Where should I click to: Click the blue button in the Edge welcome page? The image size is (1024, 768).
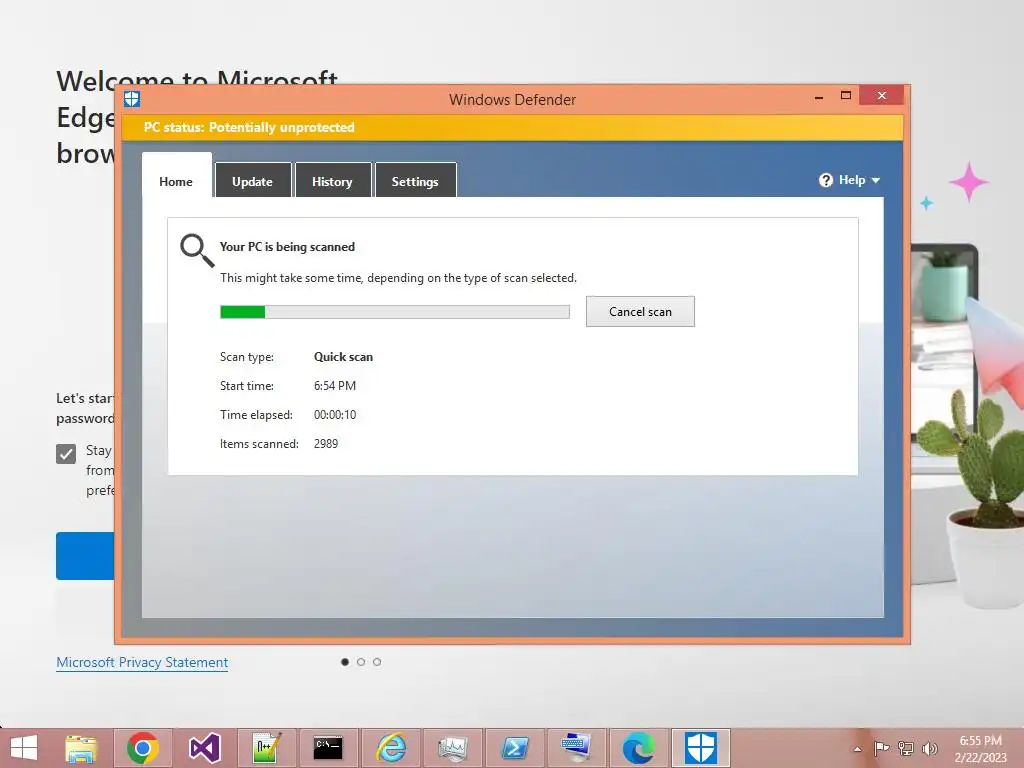pyautogui.click(x=86, y=556)
